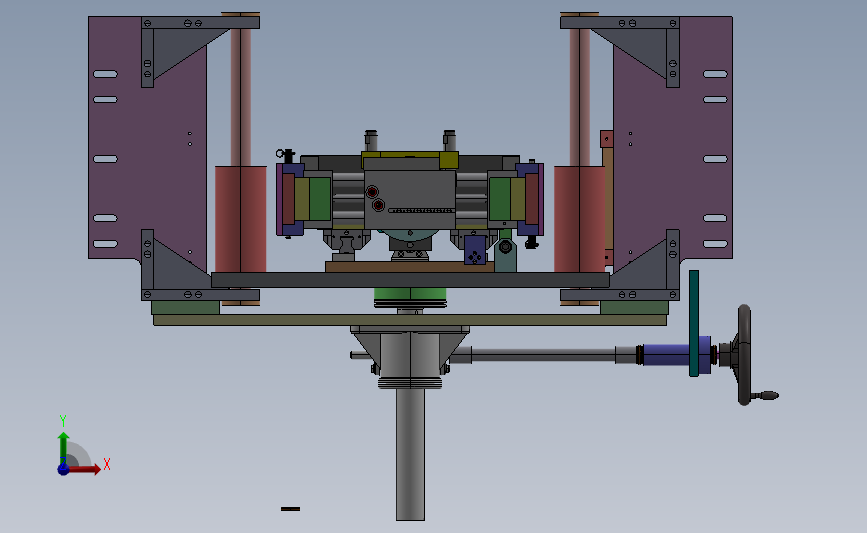
Task: Select the long horizontal gray crank shaft
Action: [x=543, y=355]
